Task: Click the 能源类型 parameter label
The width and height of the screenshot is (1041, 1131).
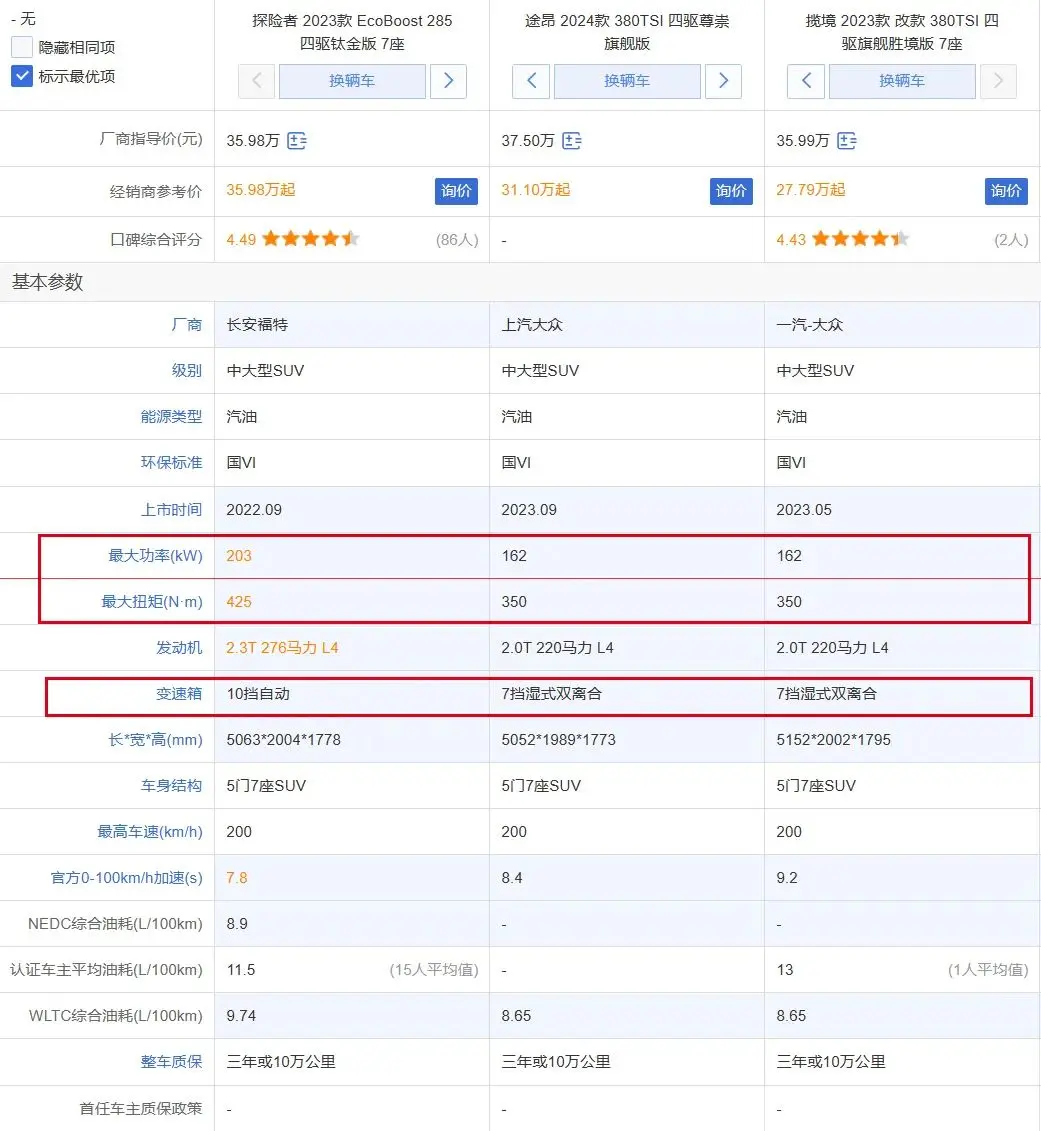Action: tap(172, 417)
